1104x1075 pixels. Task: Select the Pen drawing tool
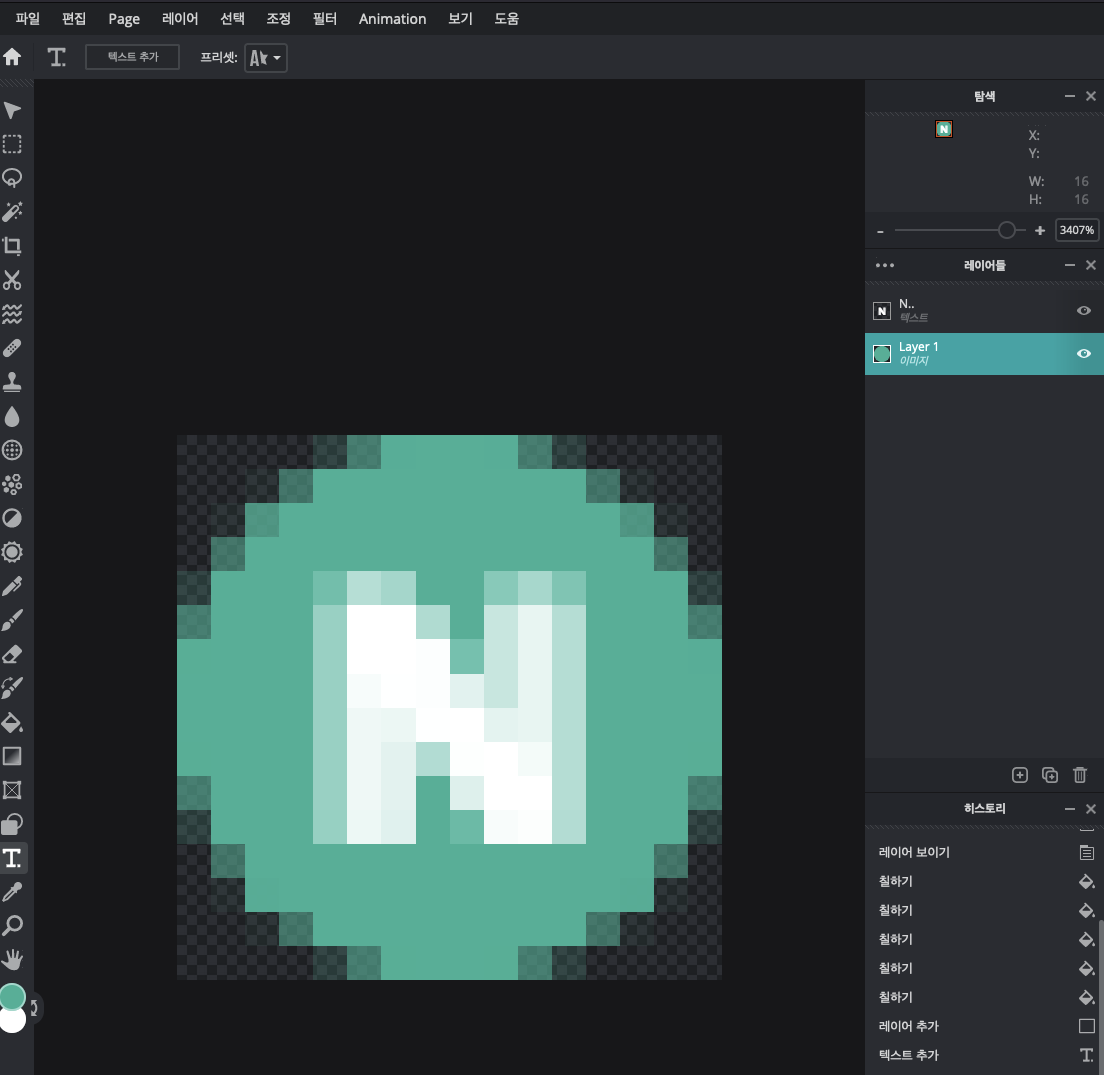click(x=12, y=586)
